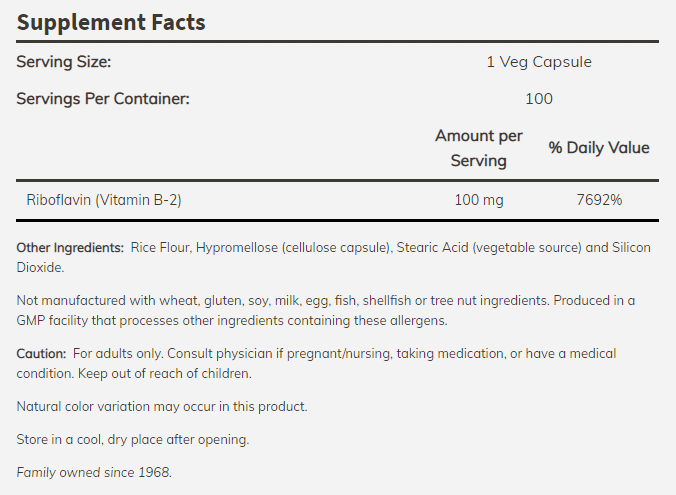Select the Servings Per Container label
The height and width of the screenshot is (495, 676).
[103, 99]
